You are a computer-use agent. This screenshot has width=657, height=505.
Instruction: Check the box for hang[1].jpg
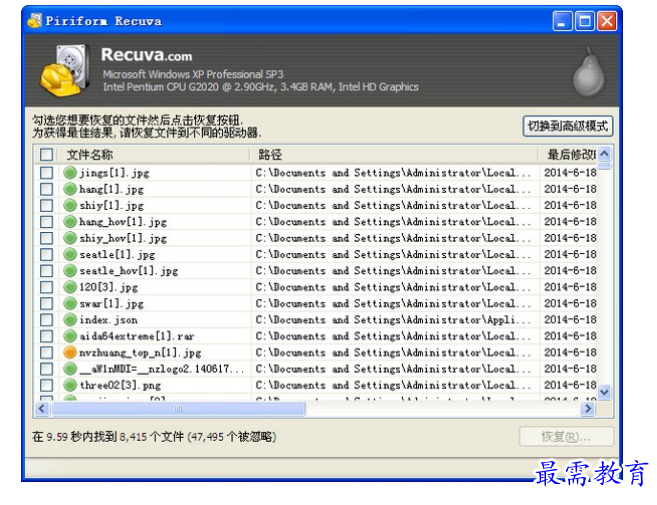pos(47,189)
